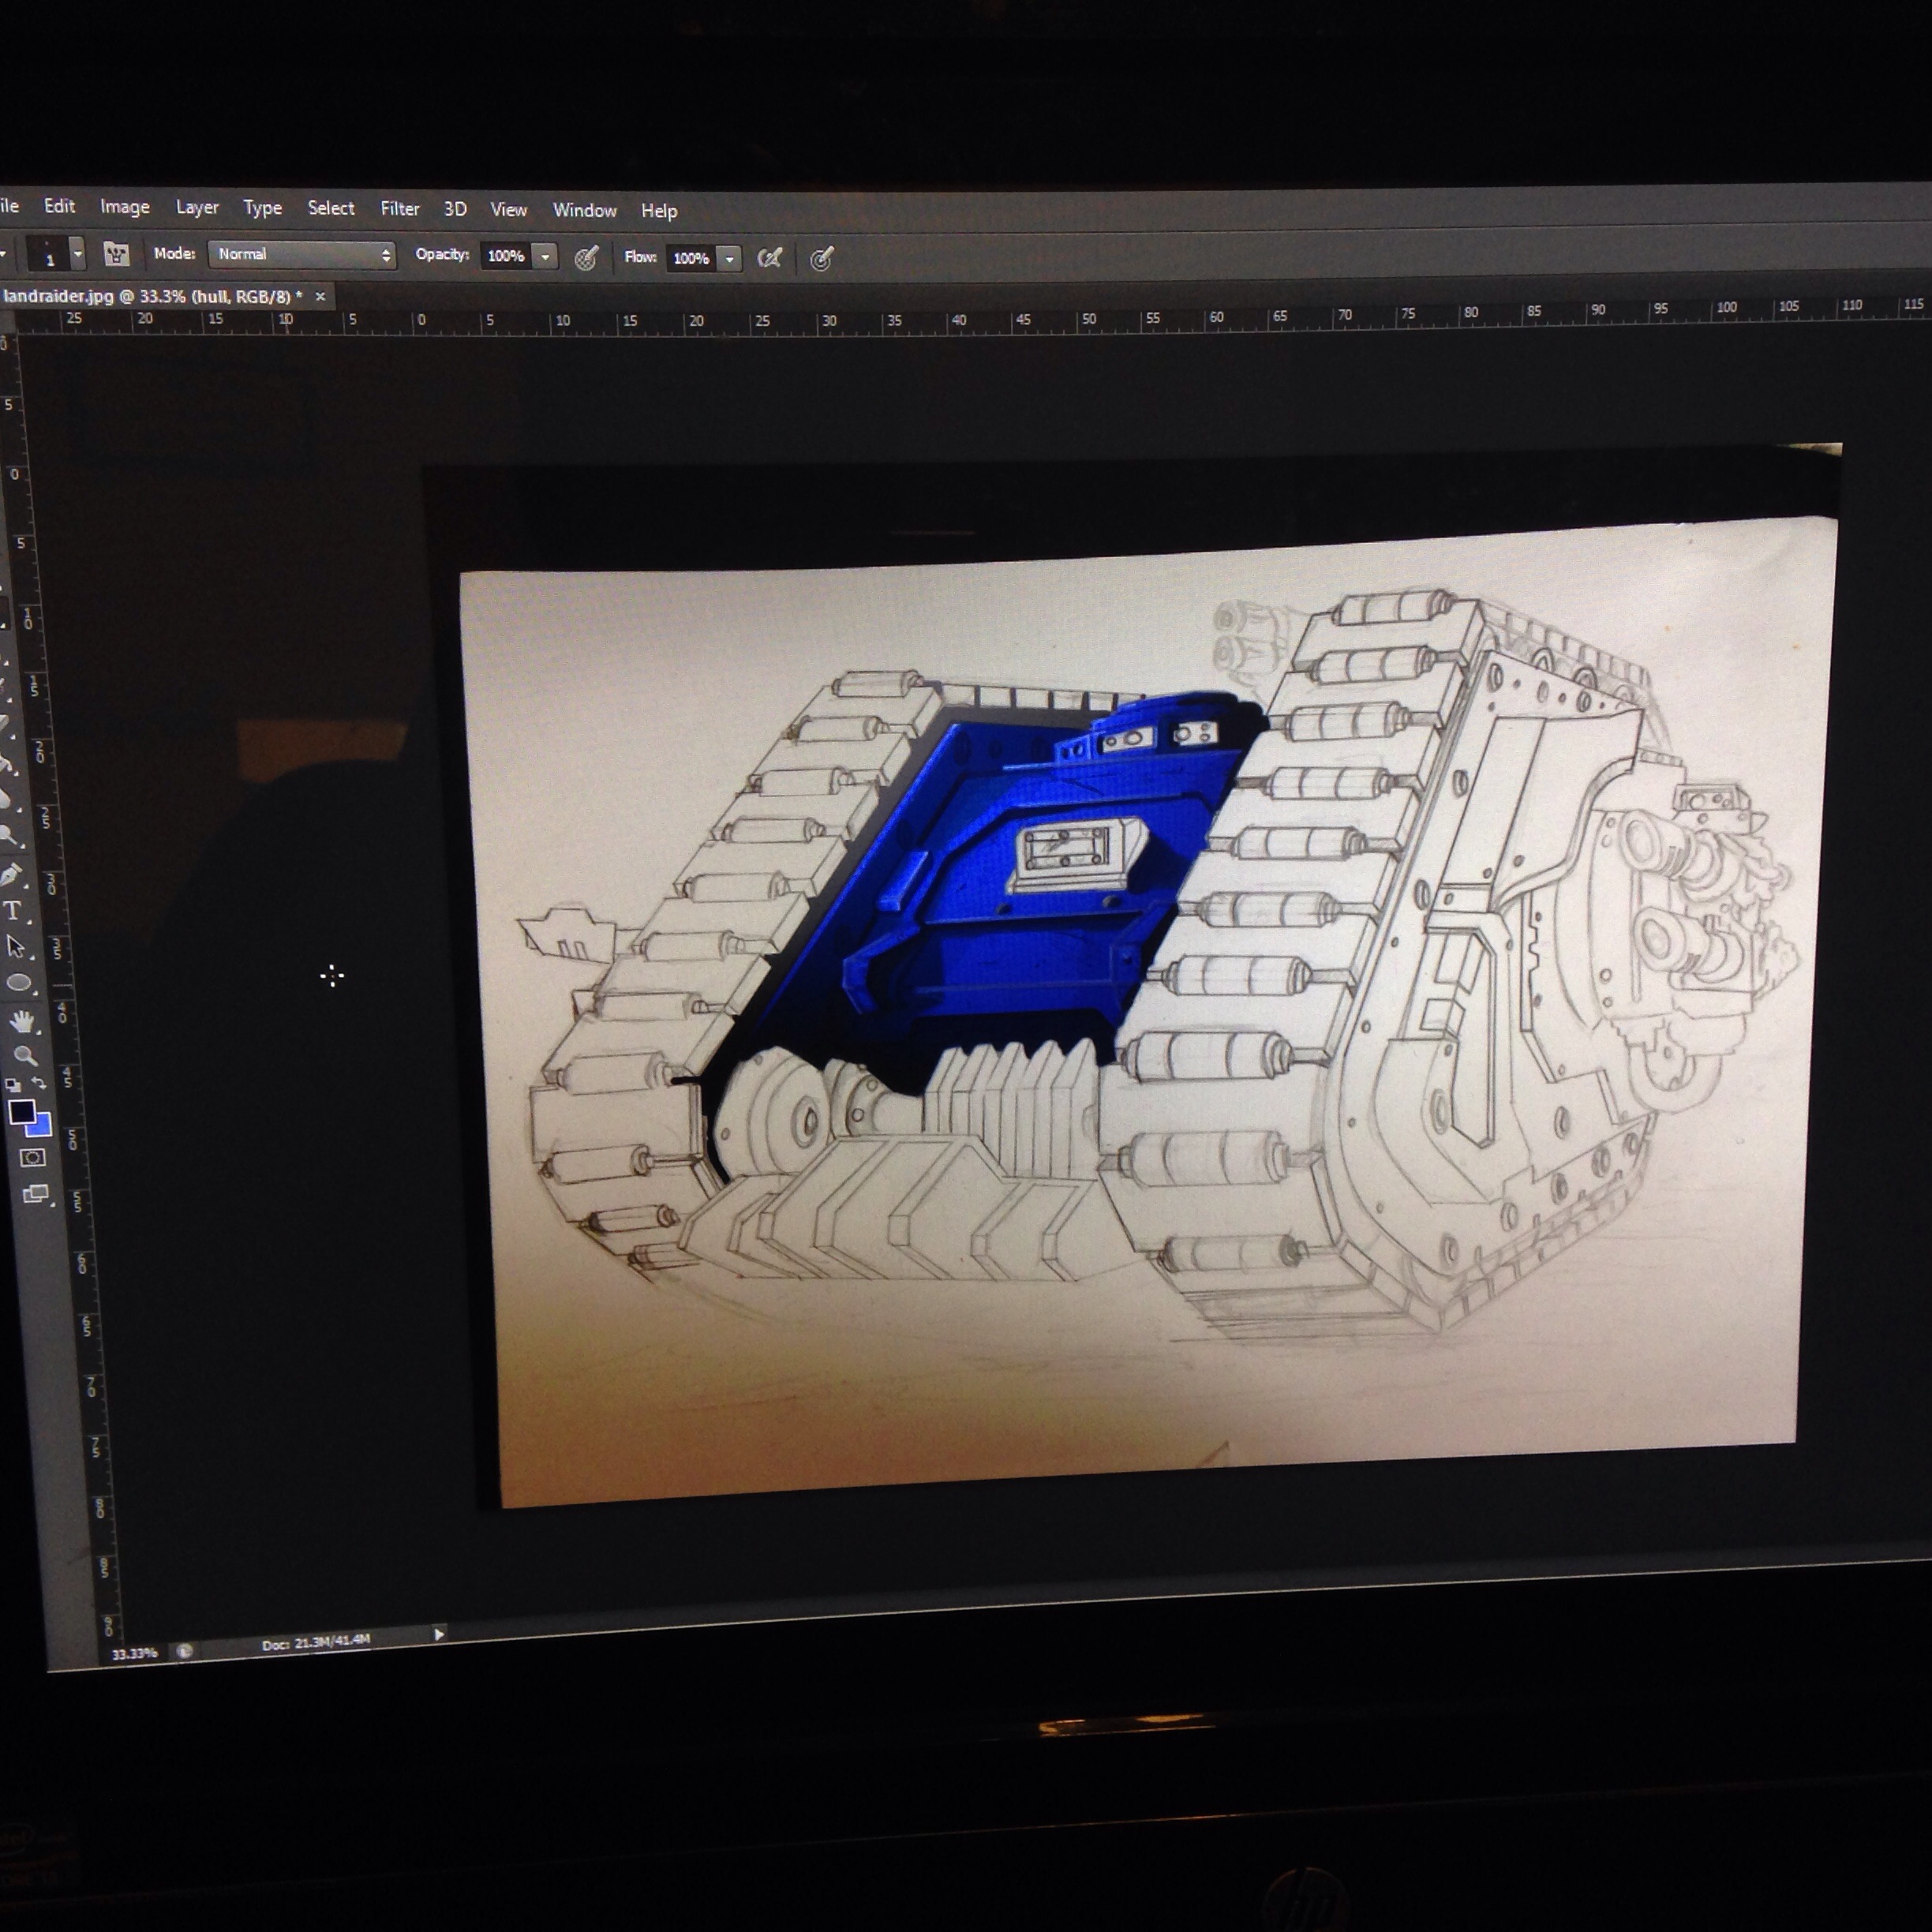Expand the Opacity slider dropdown arrow
This screenshot has width=1932, height=1932.
click(x=545, y=257)
